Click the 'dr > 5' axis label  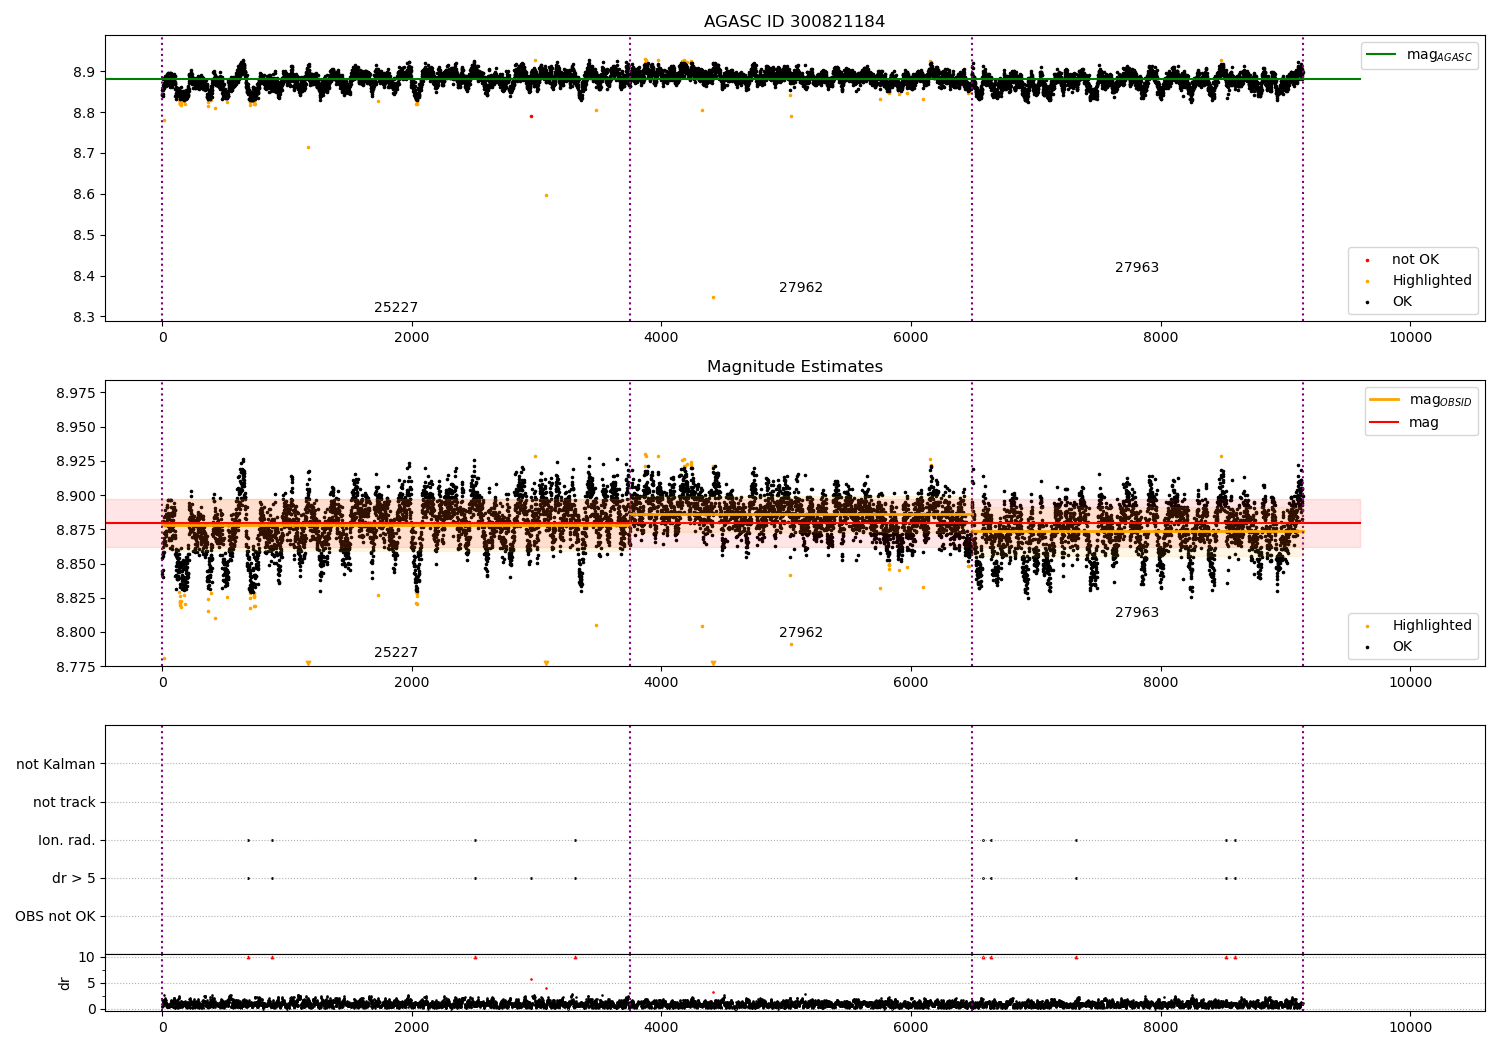click(x=74, y=878)
